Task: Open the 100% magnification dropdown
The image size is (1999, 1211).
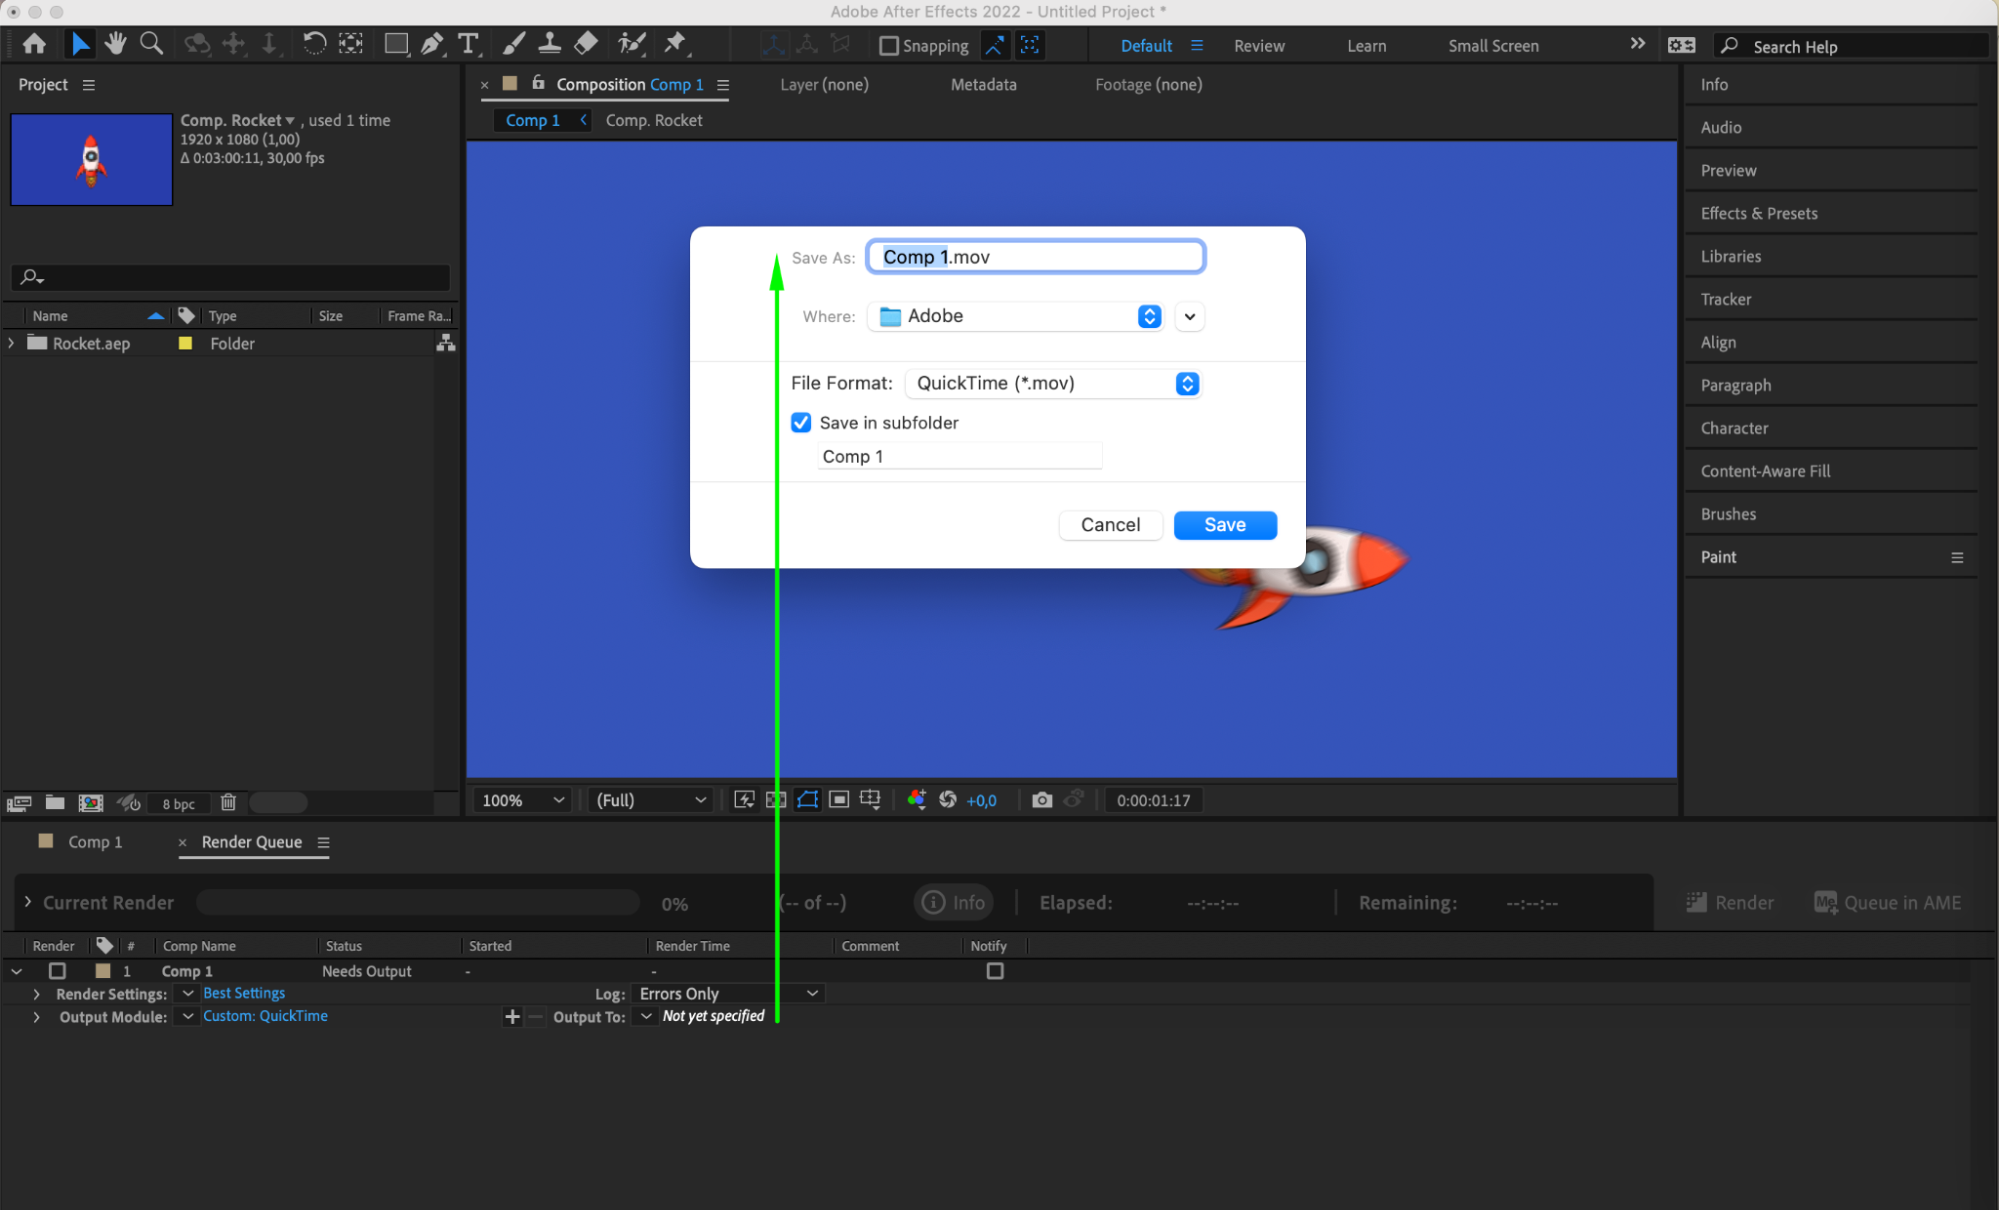Action: coord(523,800)
